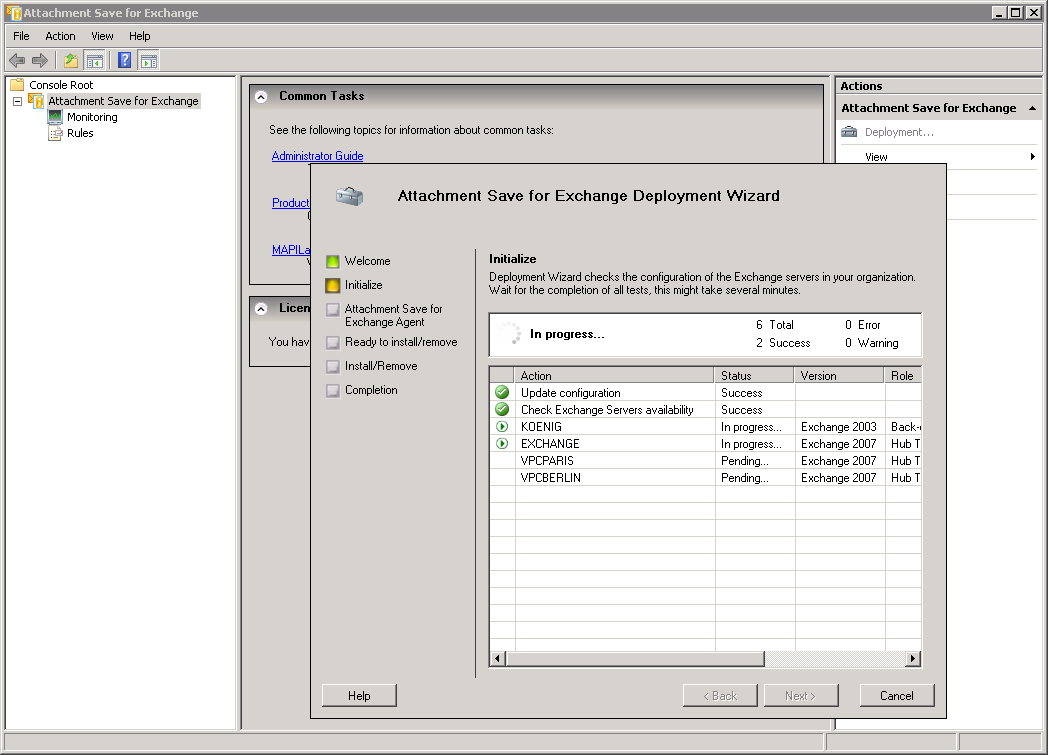Sort by the Action column header
Image resolution: width=1048 pixels, height=755 pixels.
614,375
